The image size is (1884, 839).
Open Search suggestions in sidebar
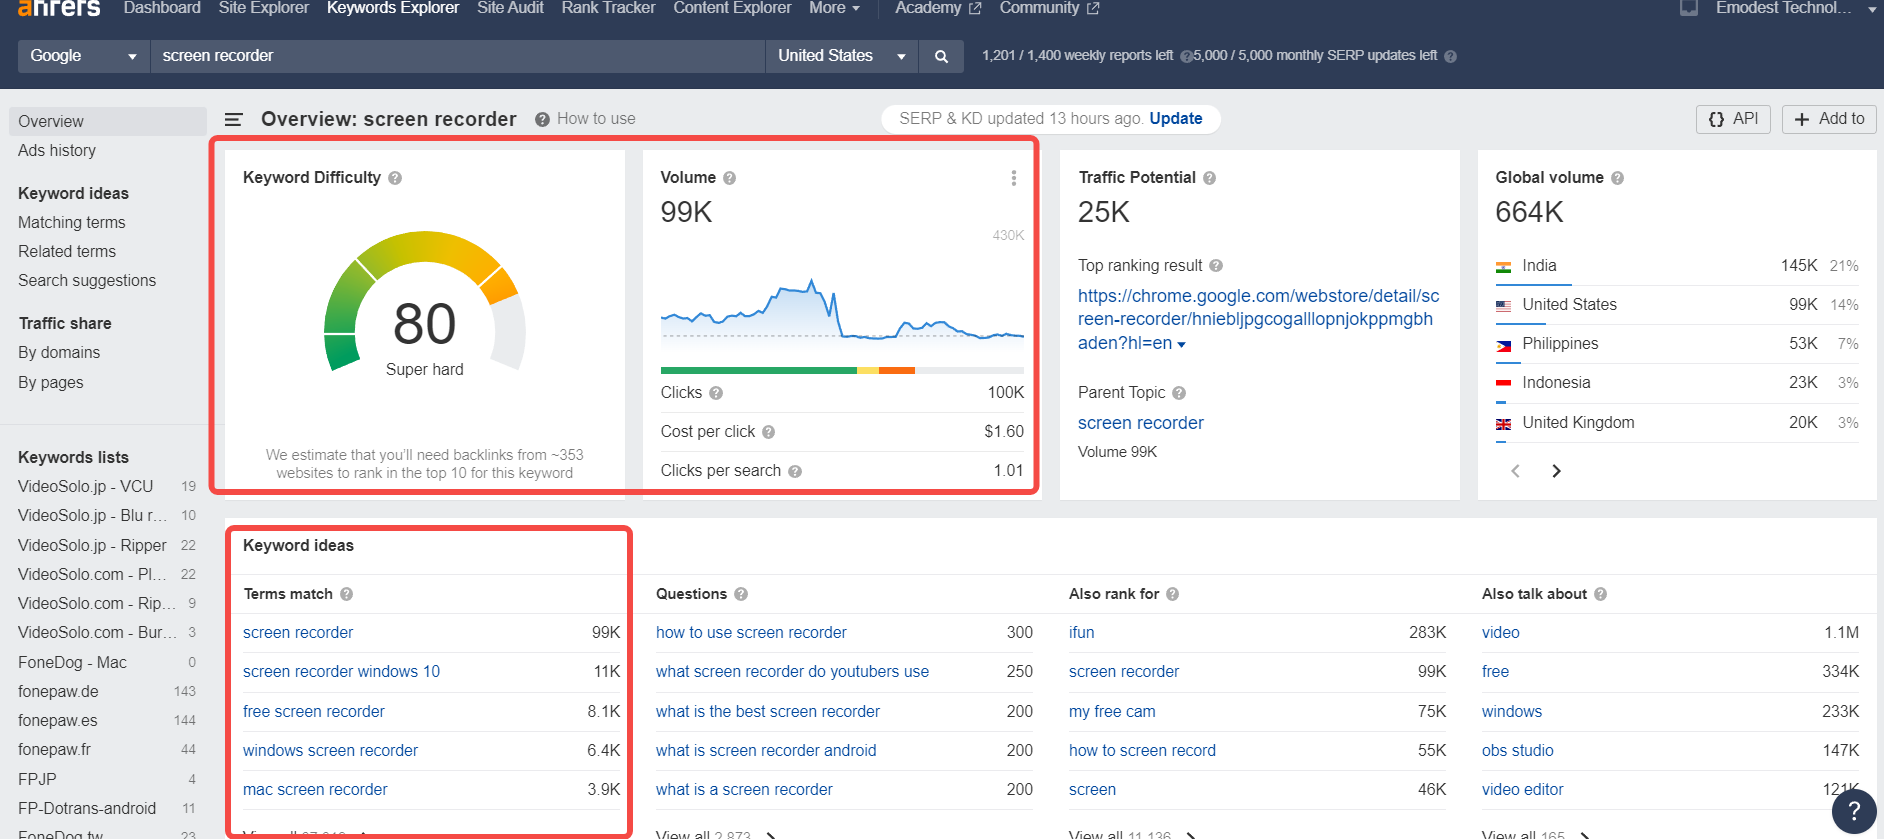(x=87, y=281)
